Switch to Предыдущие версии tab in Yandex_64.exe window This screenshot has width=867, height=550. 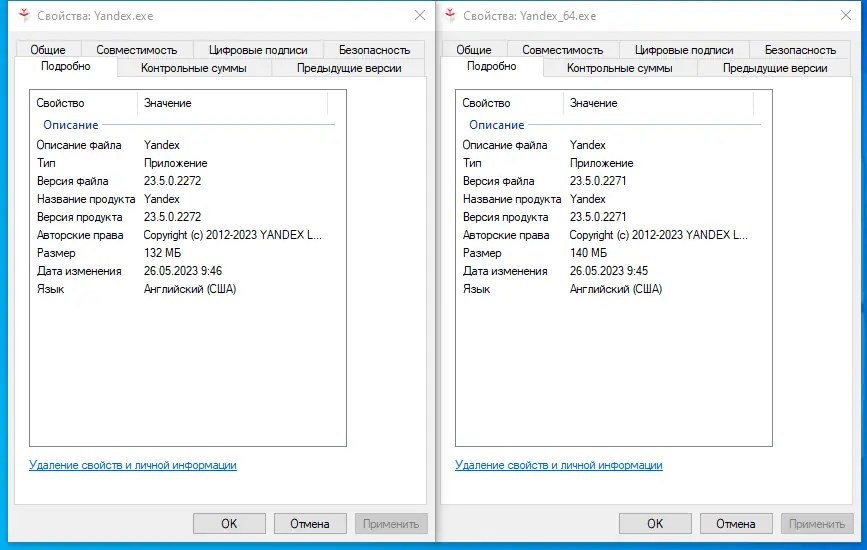tap(775, 68)
